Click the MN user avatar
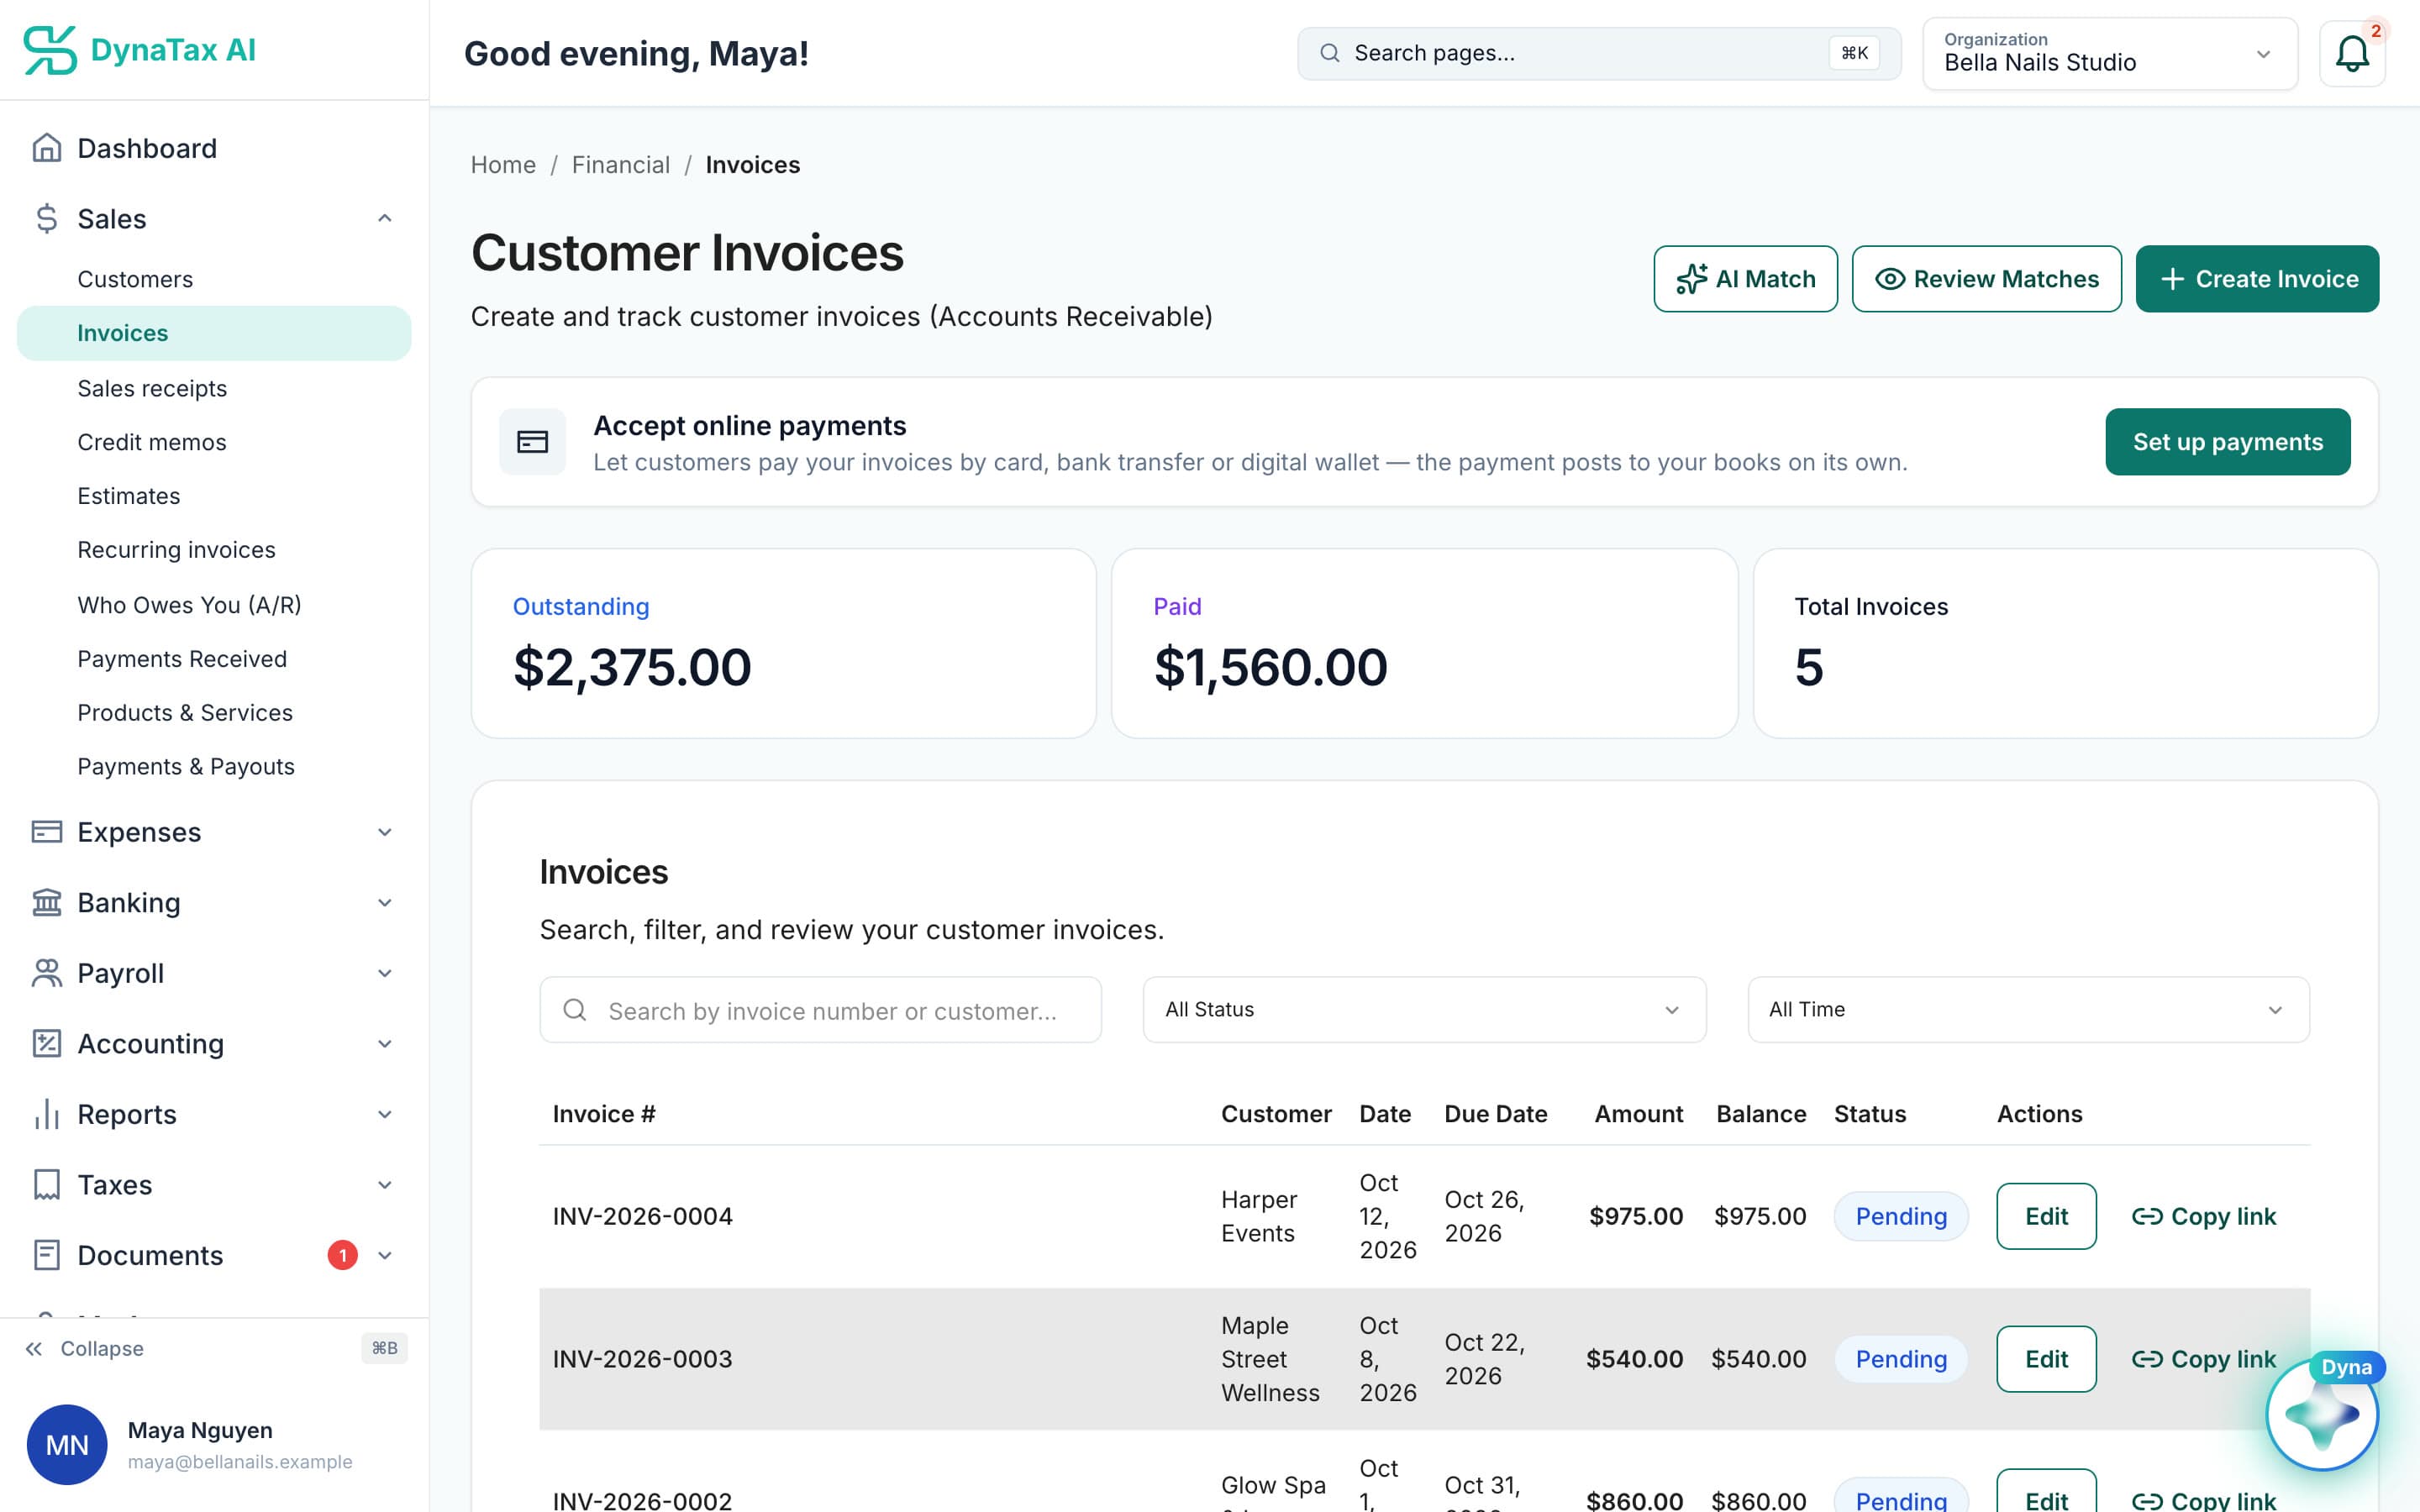The image size is (2420, 1512). coord(67,1444)
